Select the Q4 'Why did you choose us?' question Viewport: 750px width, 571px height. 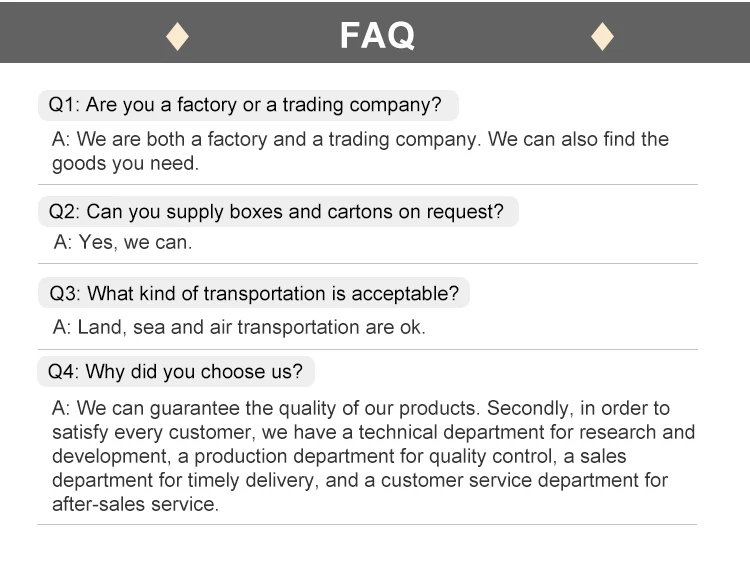coord(175,372)
